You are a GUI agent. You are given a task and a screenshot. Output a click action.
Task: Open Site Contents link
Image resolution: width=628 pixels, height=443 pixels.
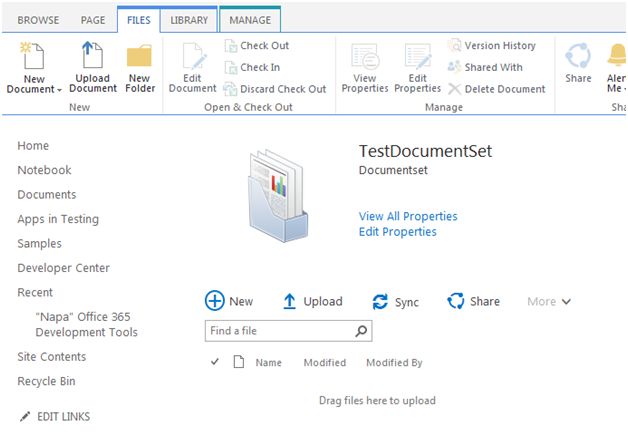pos(52,357)
